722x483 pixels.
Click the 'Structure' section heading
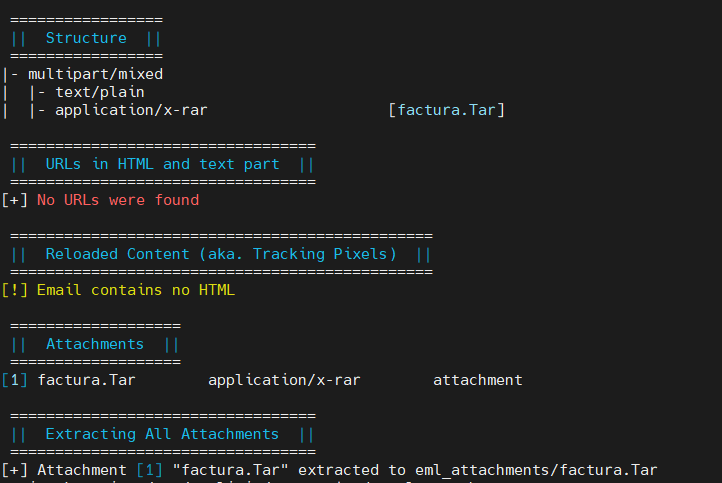point(86,38)
